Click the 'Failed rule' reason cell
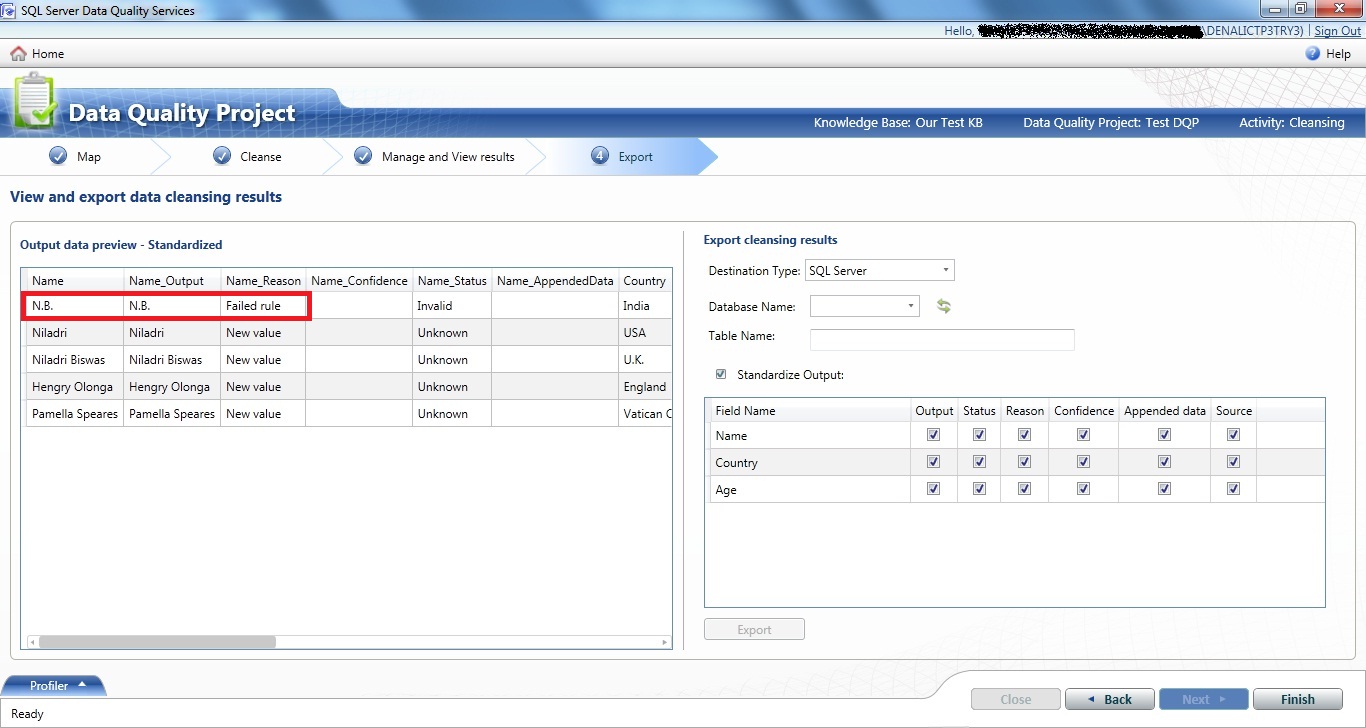Viewport: 1366px width, 728px height. (x=263, y=306)
